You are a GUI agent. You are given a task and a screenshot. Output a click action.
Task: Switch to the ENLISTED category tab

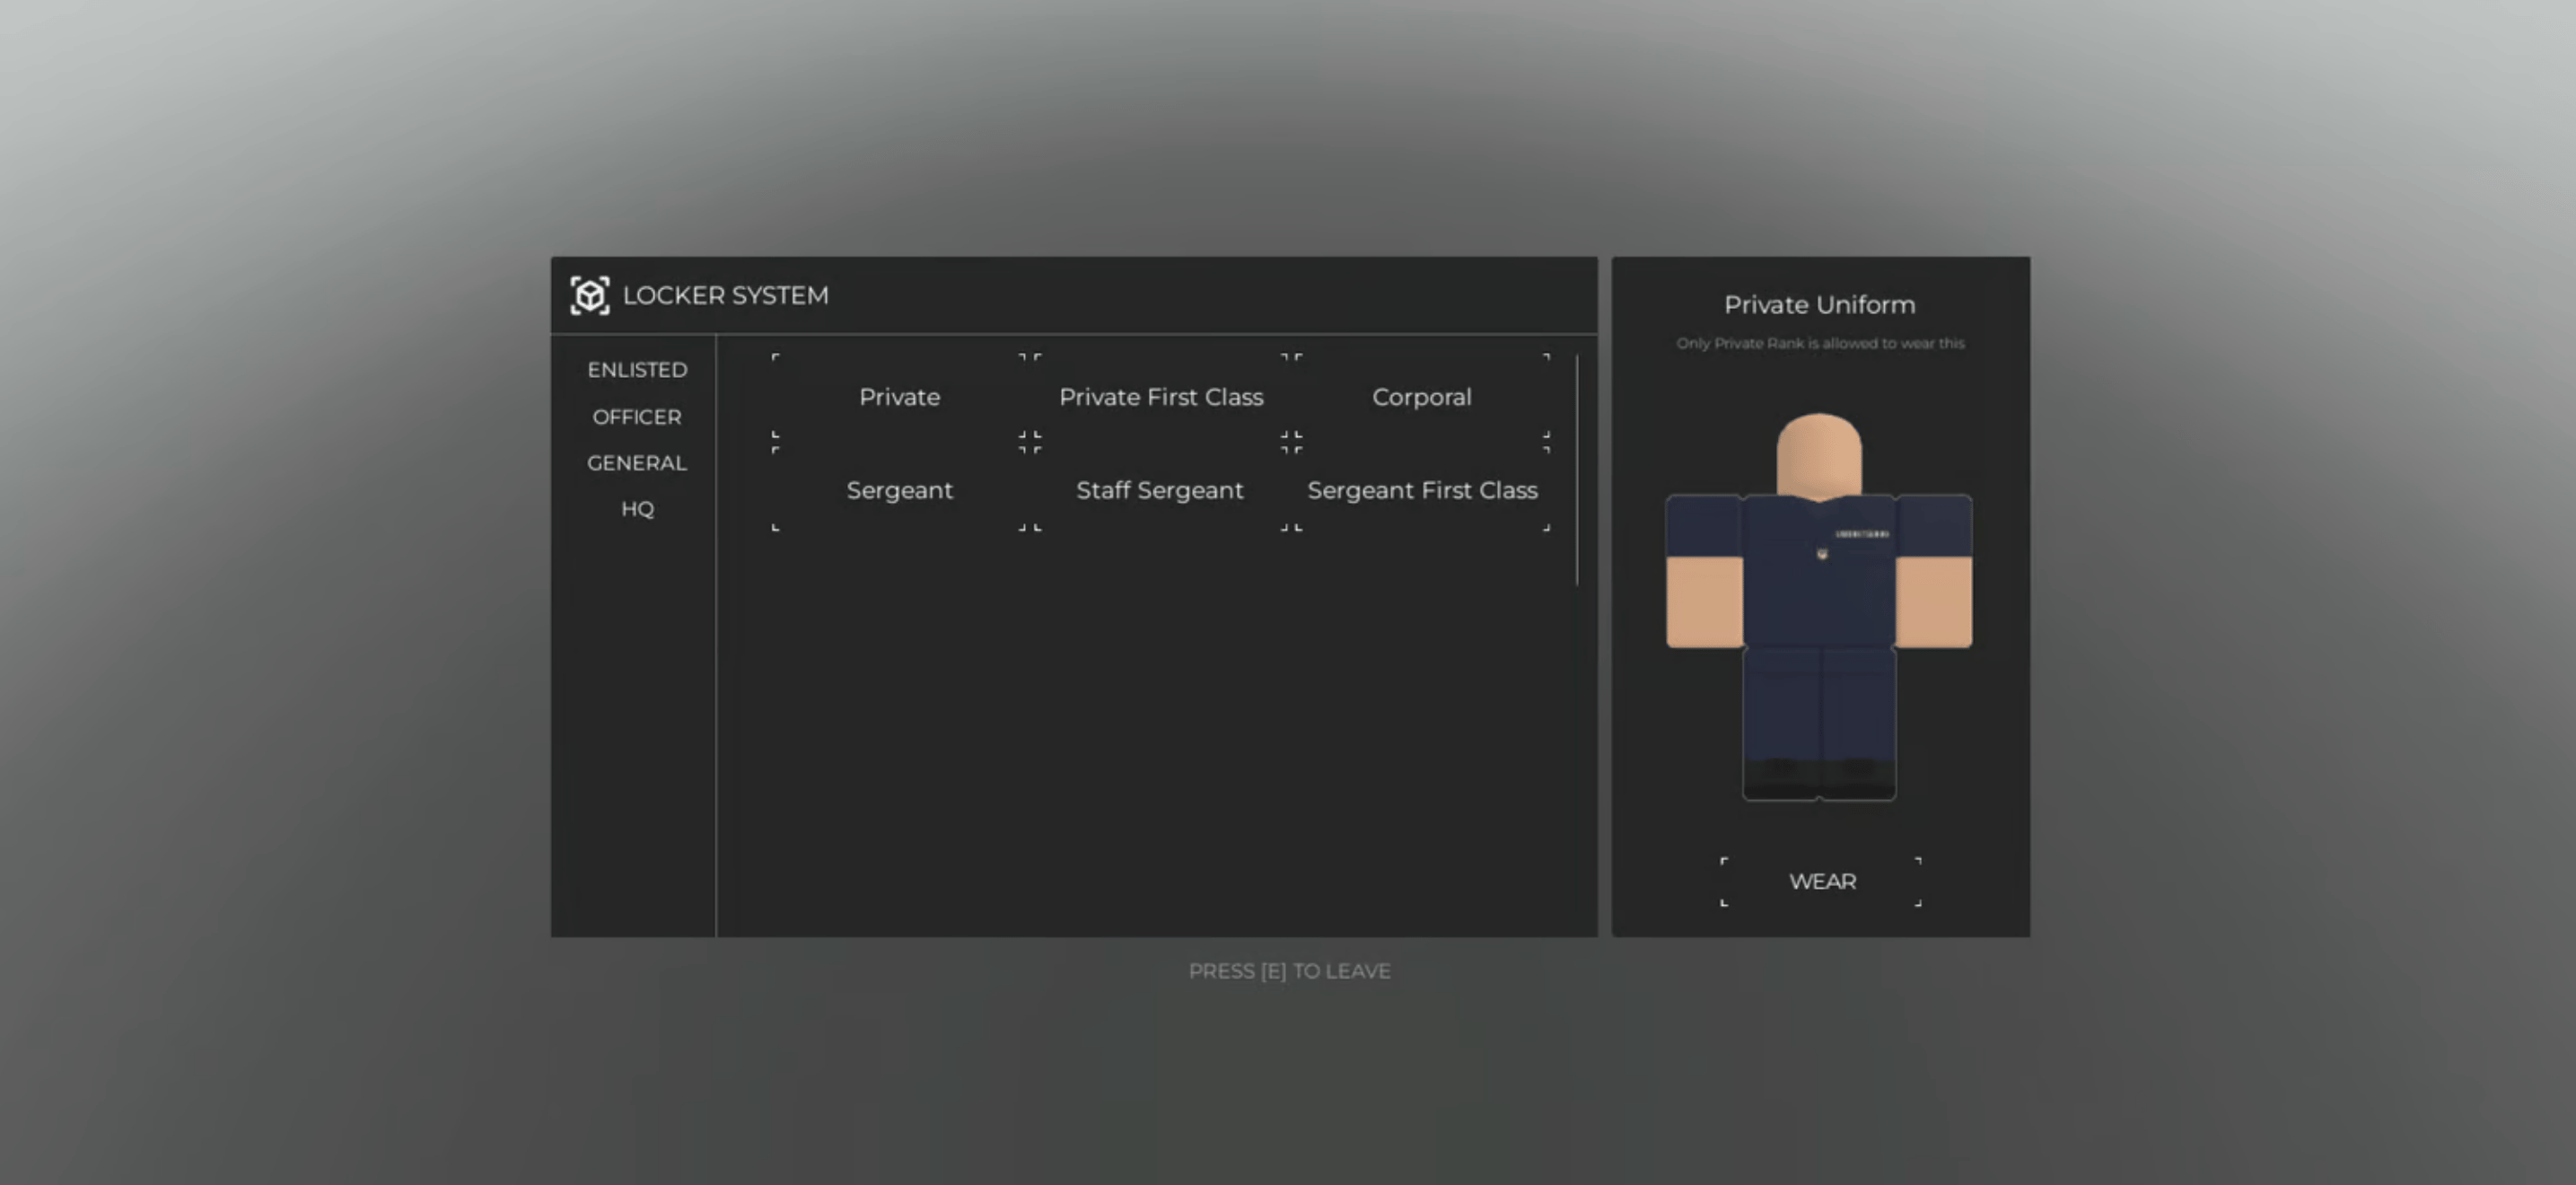(x=637, y=370)
